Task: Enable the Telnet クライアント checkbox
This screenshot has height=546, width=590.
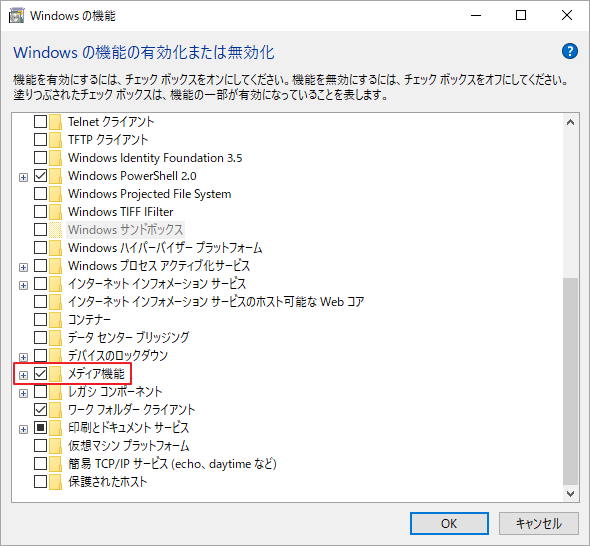Action: click(x=40, y=122)
